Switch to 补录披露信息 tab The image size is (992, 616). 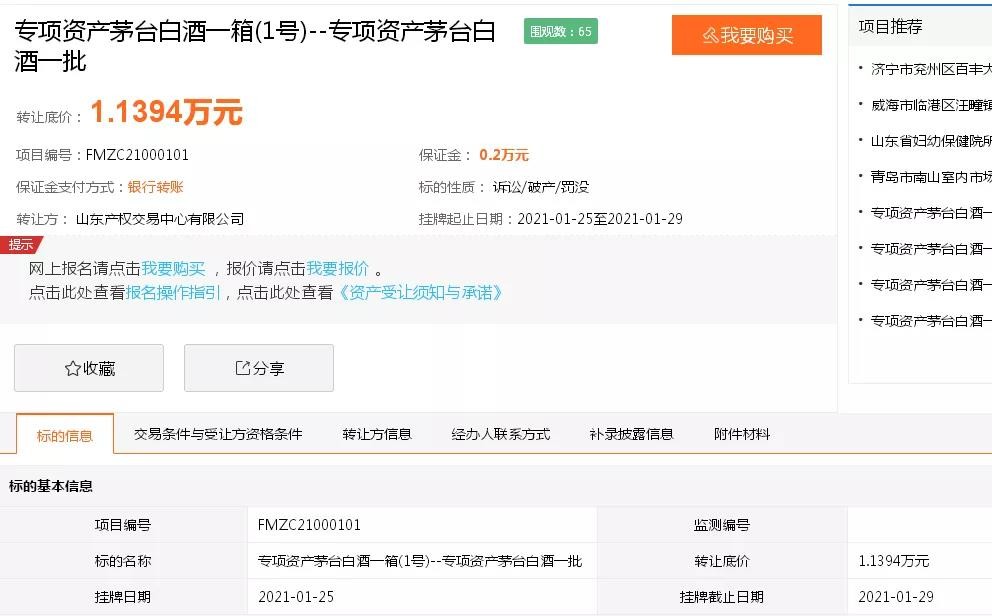[631, 434]
